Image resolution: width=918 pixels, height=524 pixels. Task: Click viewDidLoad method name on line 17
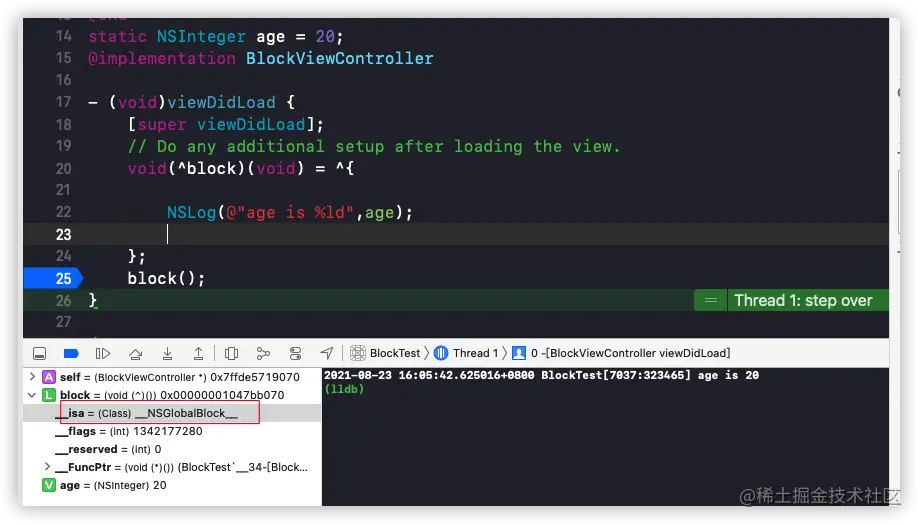click(221, 102)
